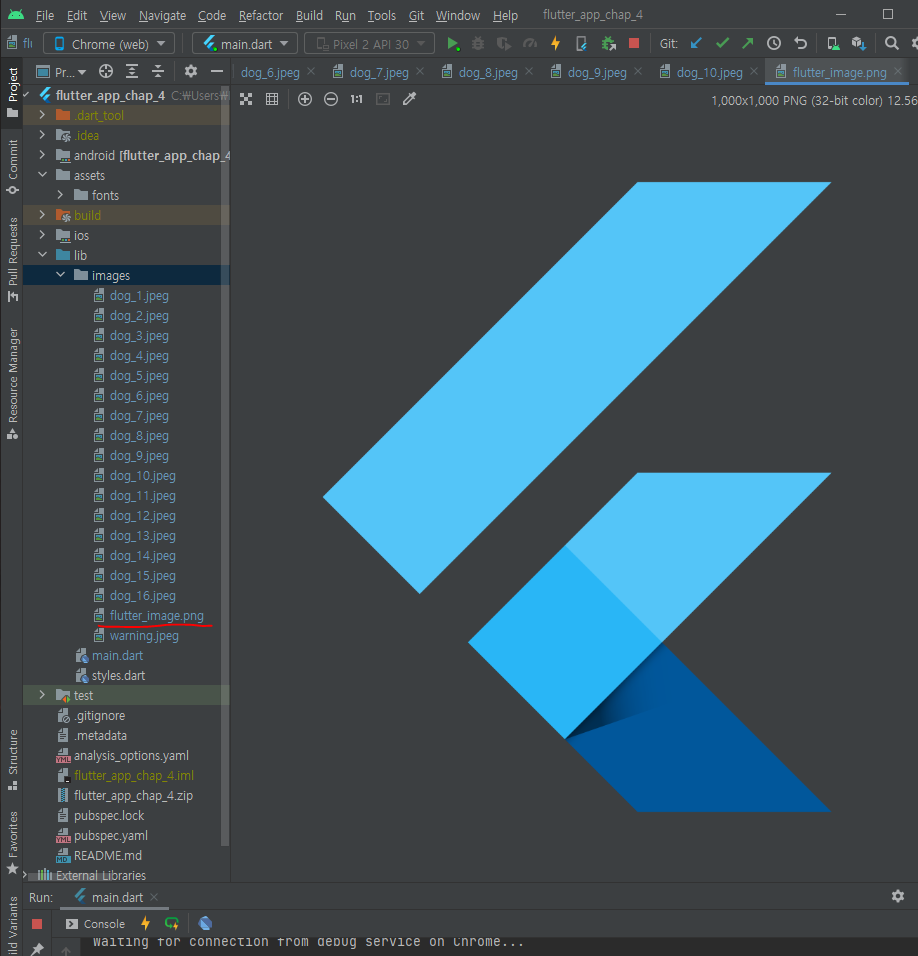Image resolution: width=918 pixels, height=956 pixels.
Task: Click the Flutter logo image preview
Action: [577, 496]
